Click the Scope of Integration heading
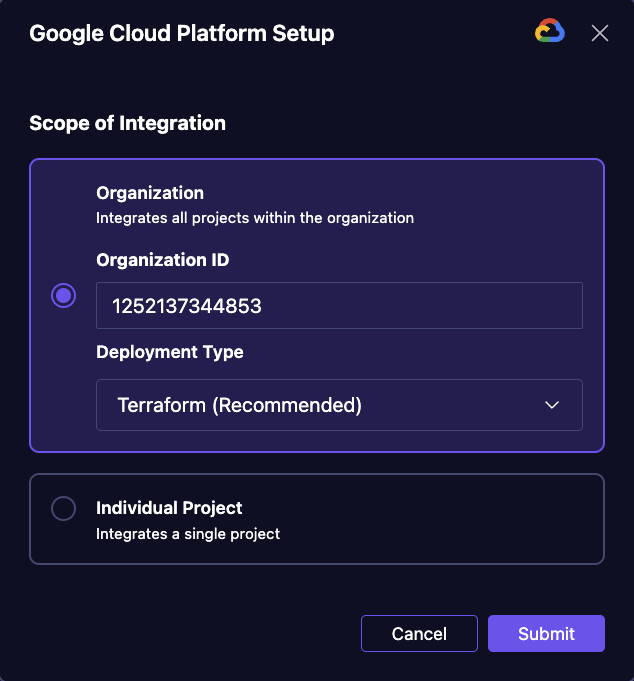The height and width of the screenshot is (681, 634). 127,123
